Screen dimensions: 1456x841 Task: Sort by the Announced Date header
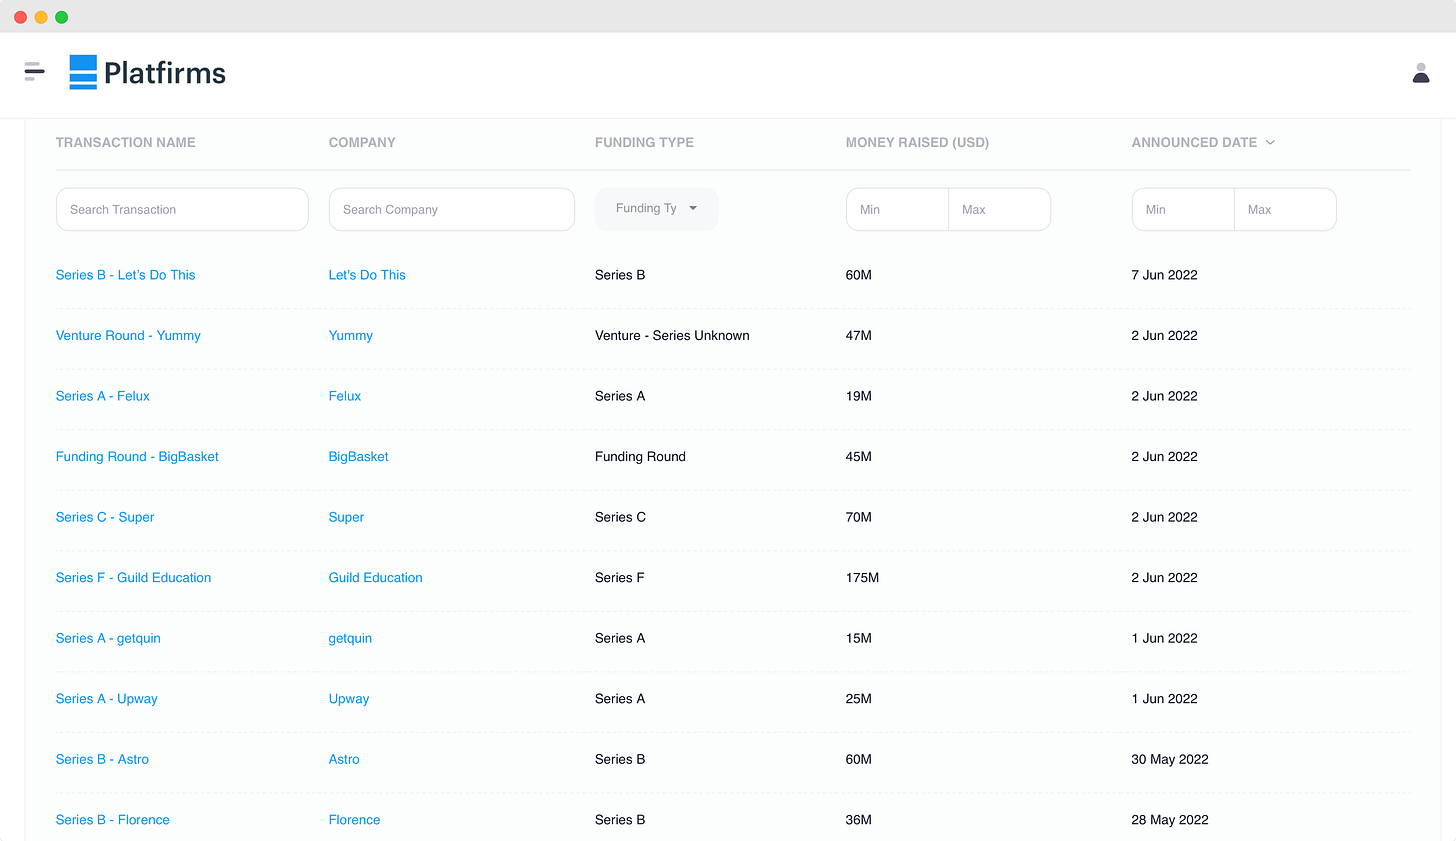click(1194, 142)
